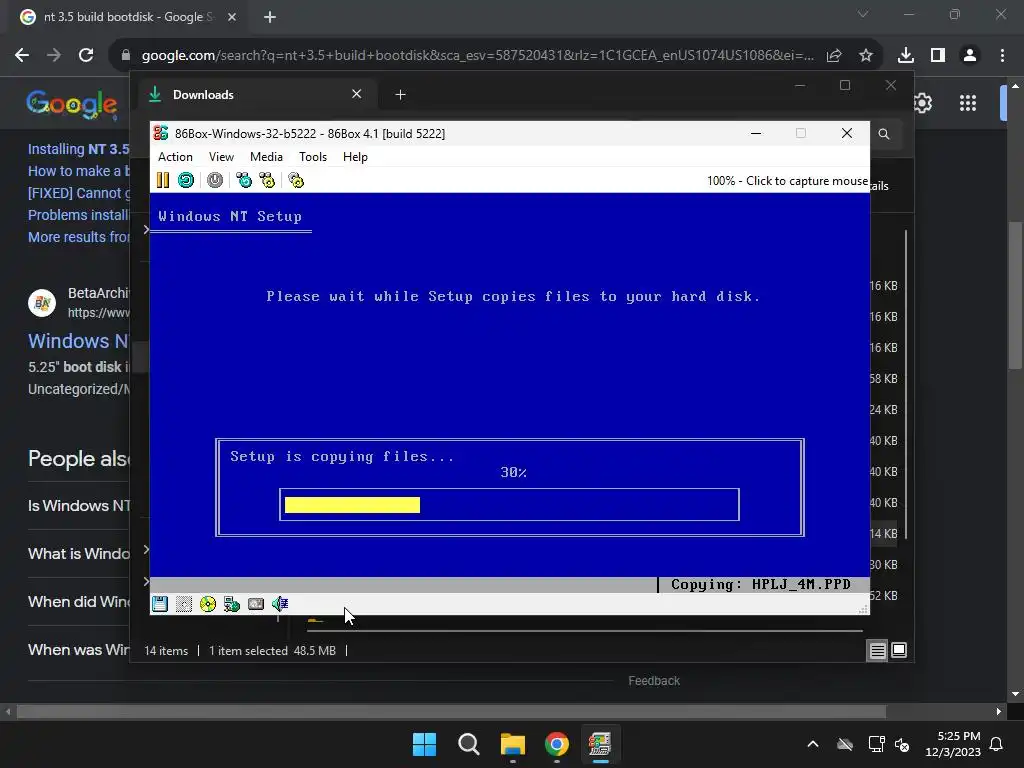Open the "[FIXED] Cannot g..." link
The image size is (1024, 768).
tap(78, 193)
